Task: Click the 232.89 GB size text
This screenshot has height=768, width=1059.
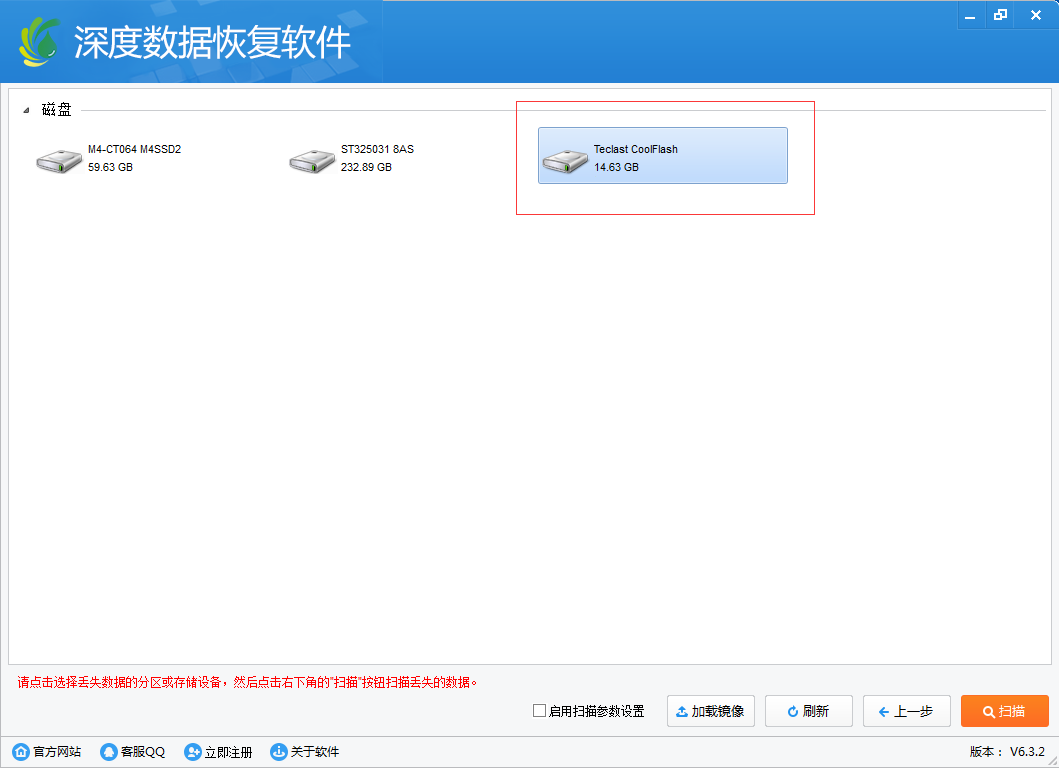Action: (x=366, y=167)
